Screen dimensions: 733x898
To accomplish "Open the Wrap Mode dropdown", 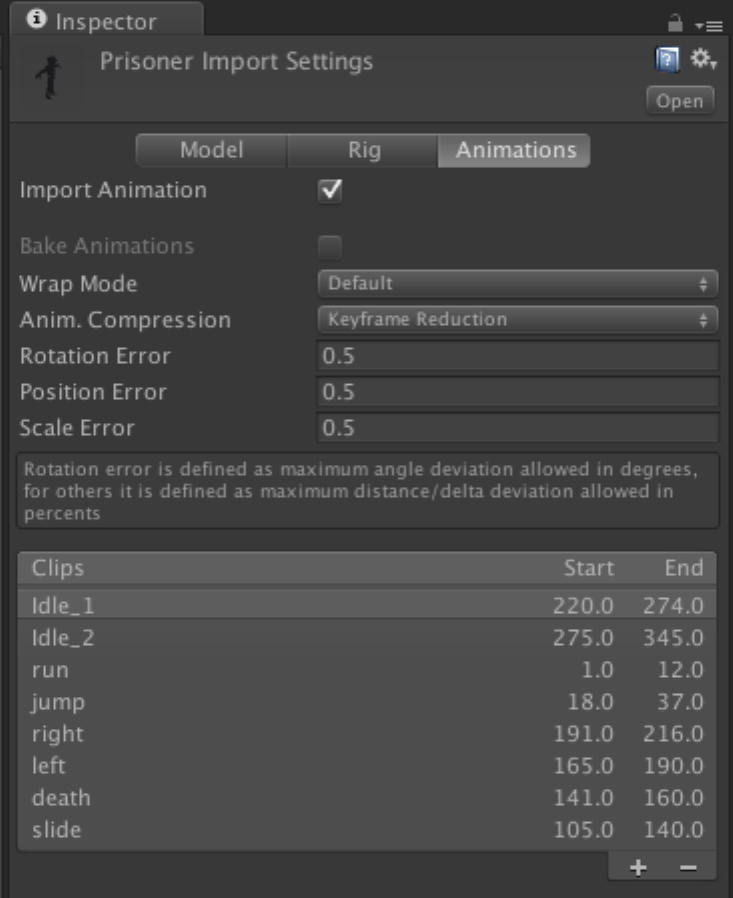I will tap(518, 284).
